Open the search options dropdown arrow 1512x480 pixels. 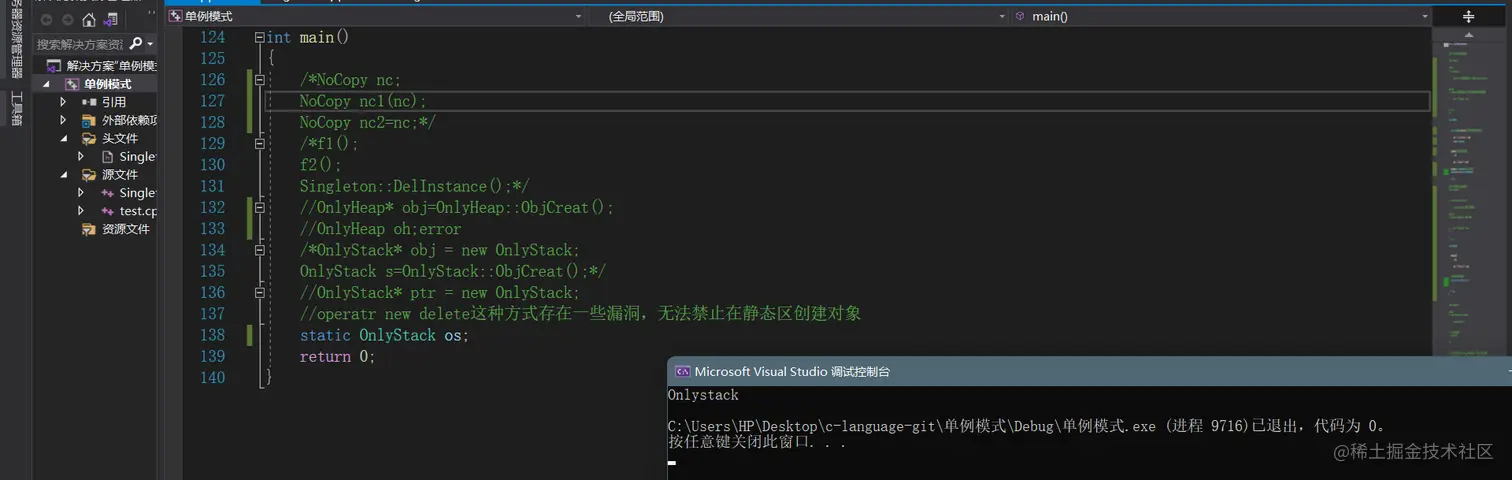(x=150, y=44)
